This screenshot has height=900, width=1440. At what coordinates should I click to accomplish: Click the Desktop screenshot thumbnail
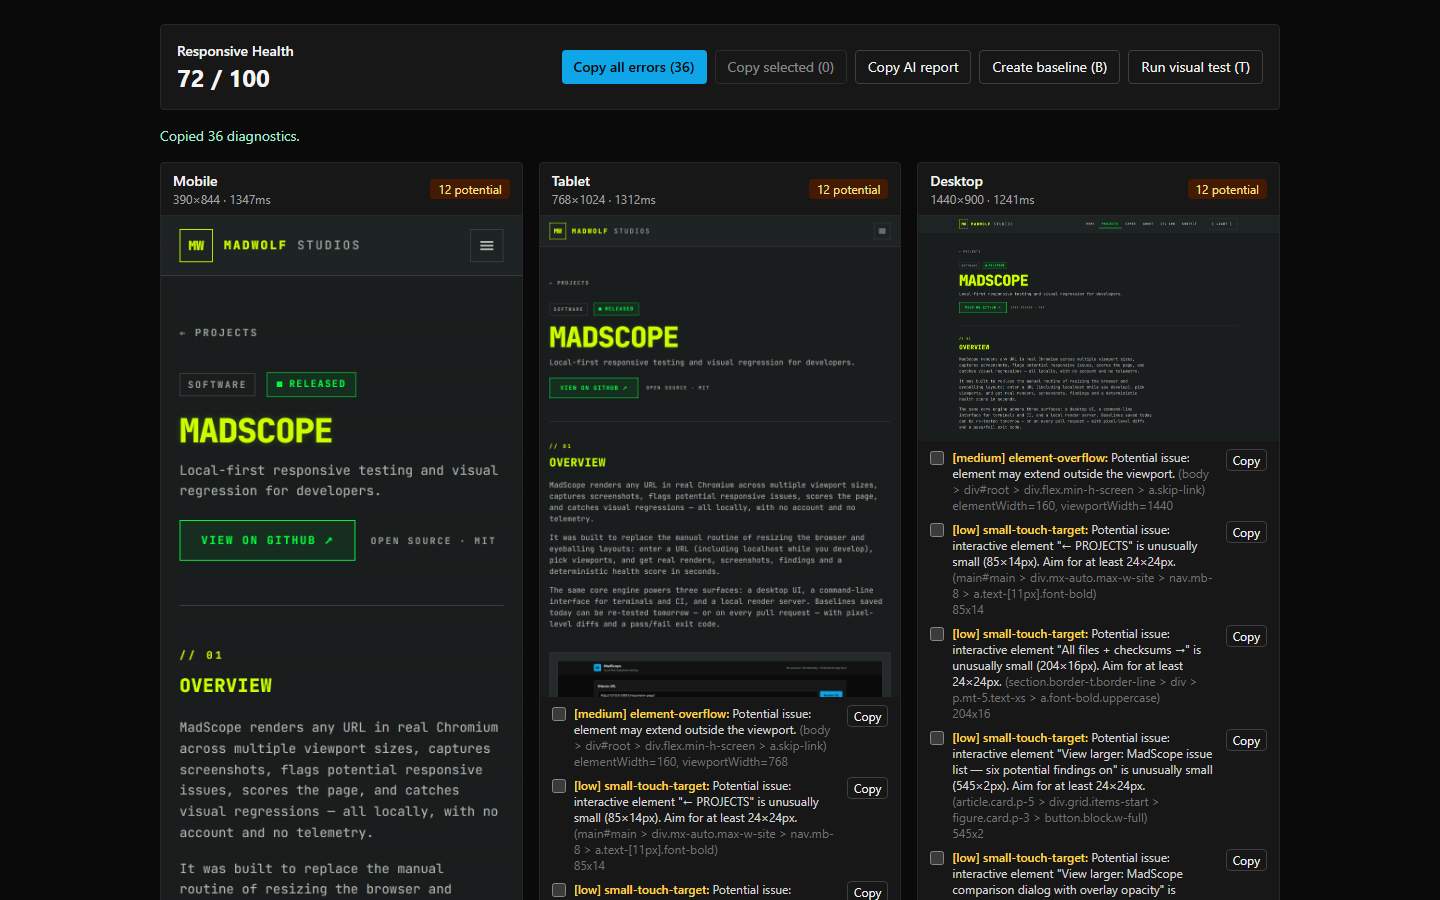1098,328
